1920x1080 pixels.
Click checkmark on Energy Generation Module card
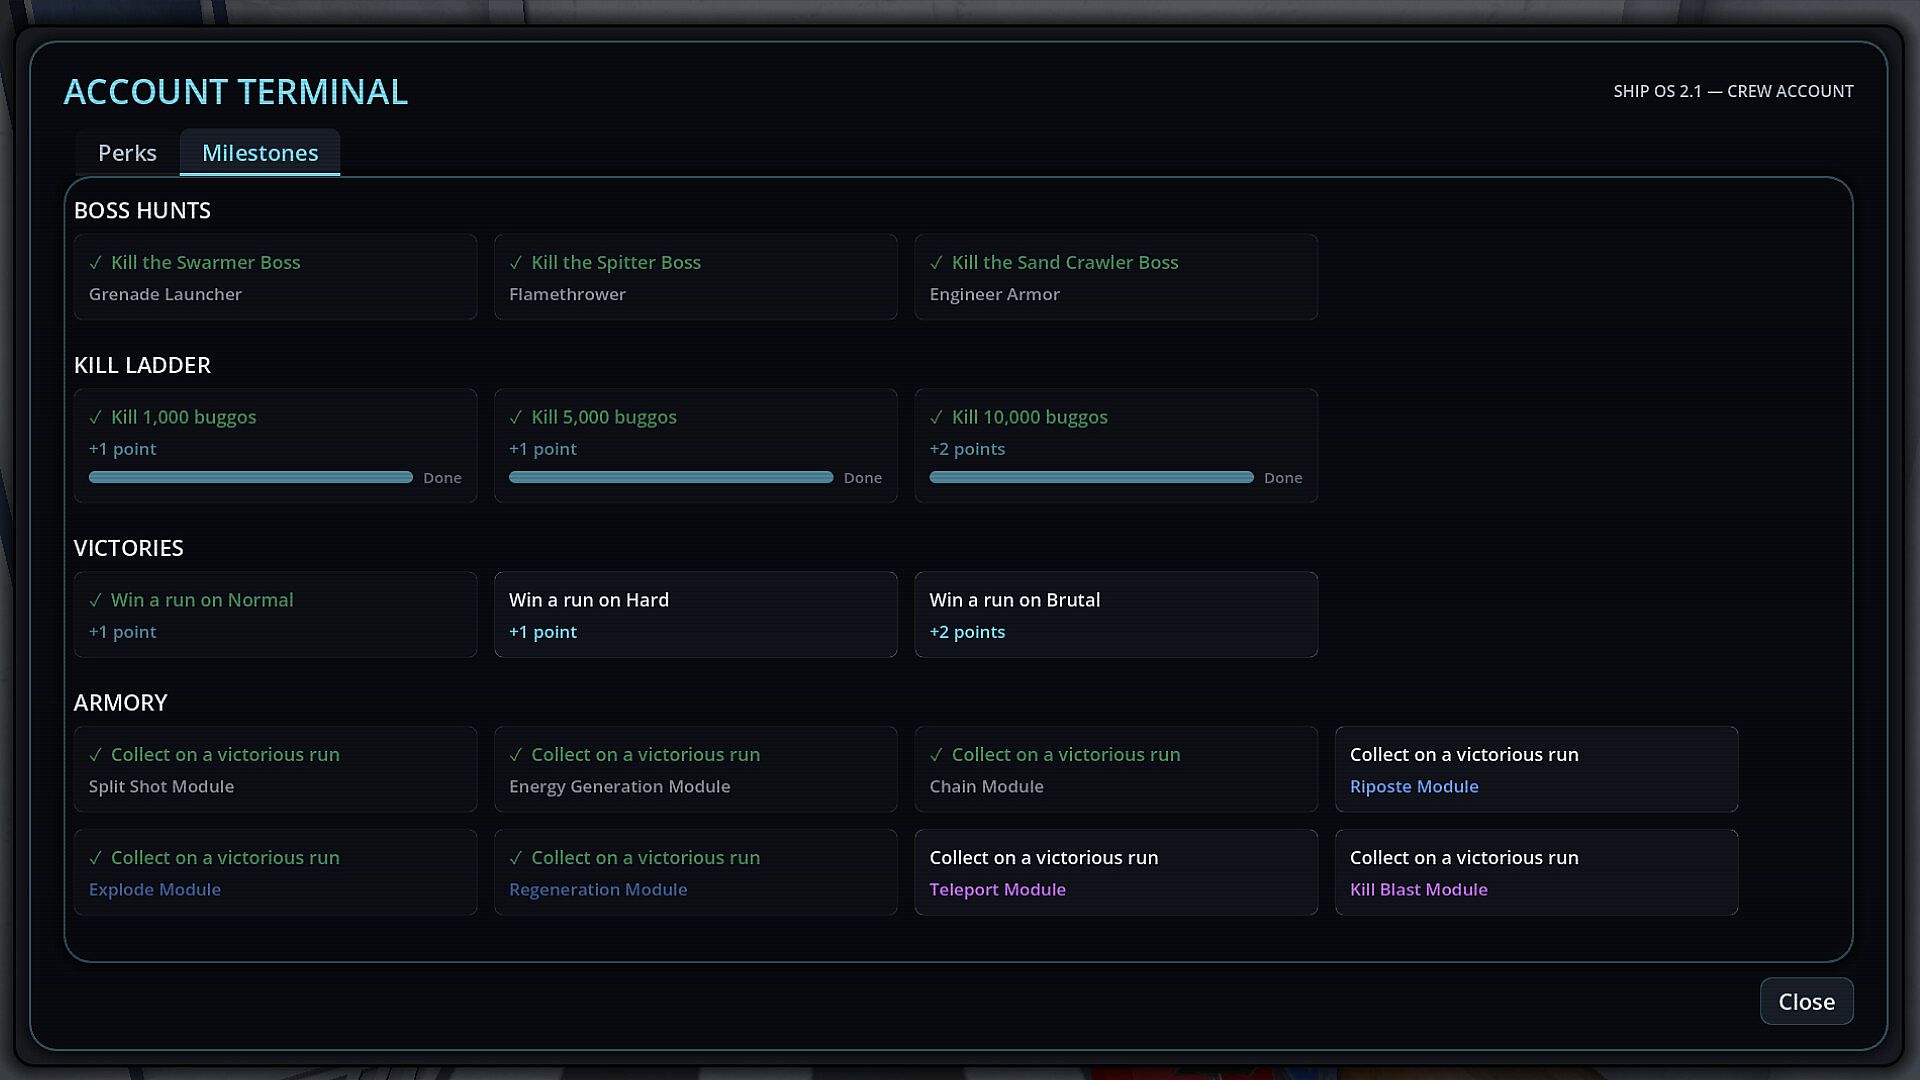click(x=516, y=755)
